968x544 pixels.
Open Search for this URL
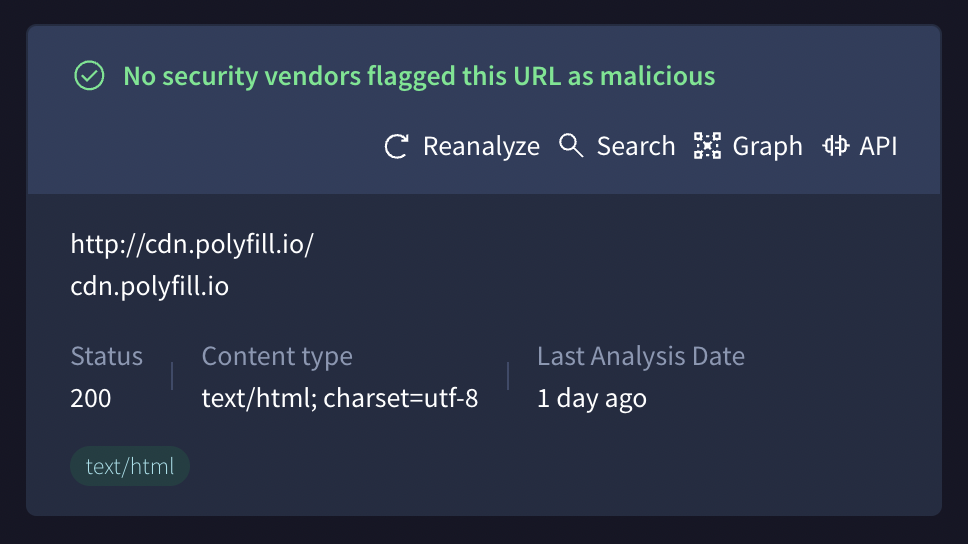(x=635, y=146)
